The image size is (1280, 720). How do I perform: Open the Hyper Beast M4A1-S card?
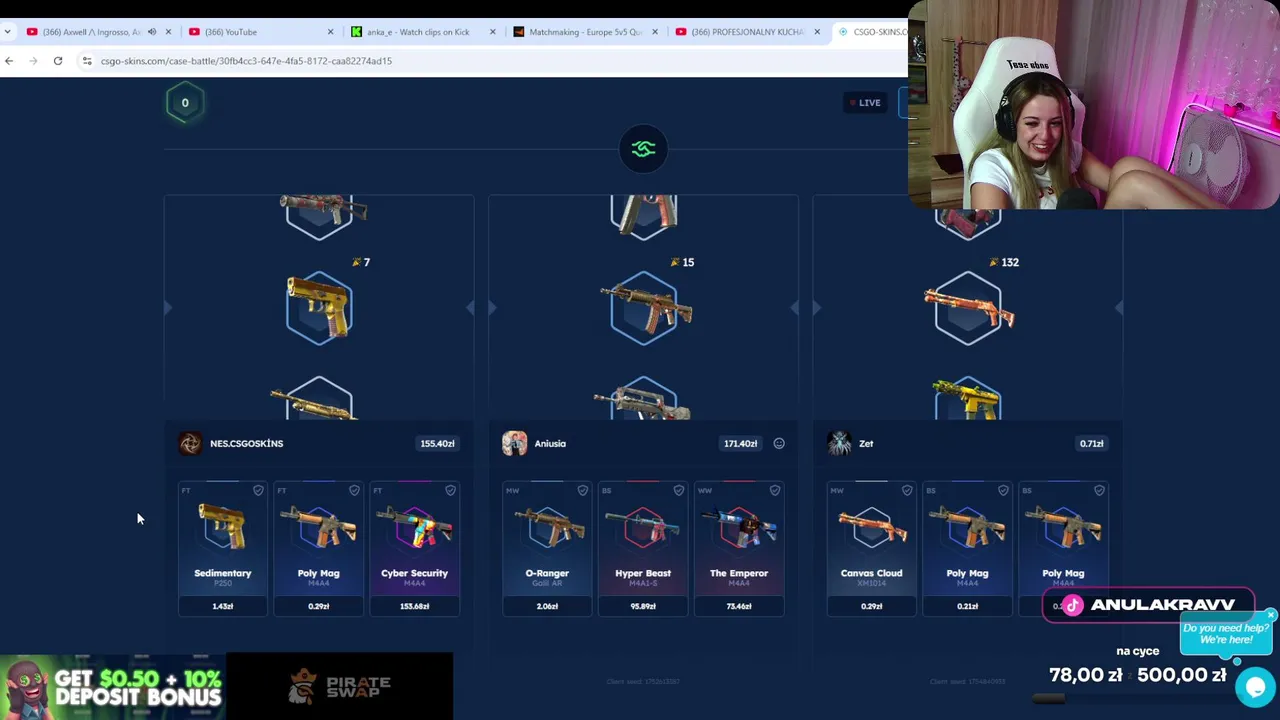pos(643,548)
